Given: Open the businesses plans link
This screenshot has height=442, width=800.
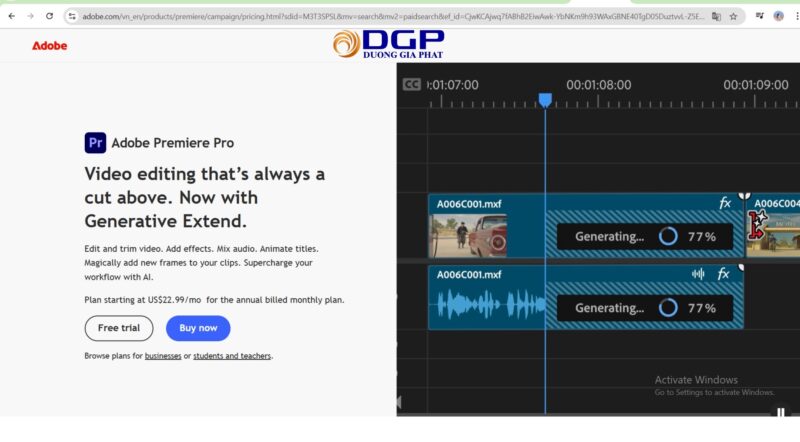Looking at the screenshot, I should 163,356.
